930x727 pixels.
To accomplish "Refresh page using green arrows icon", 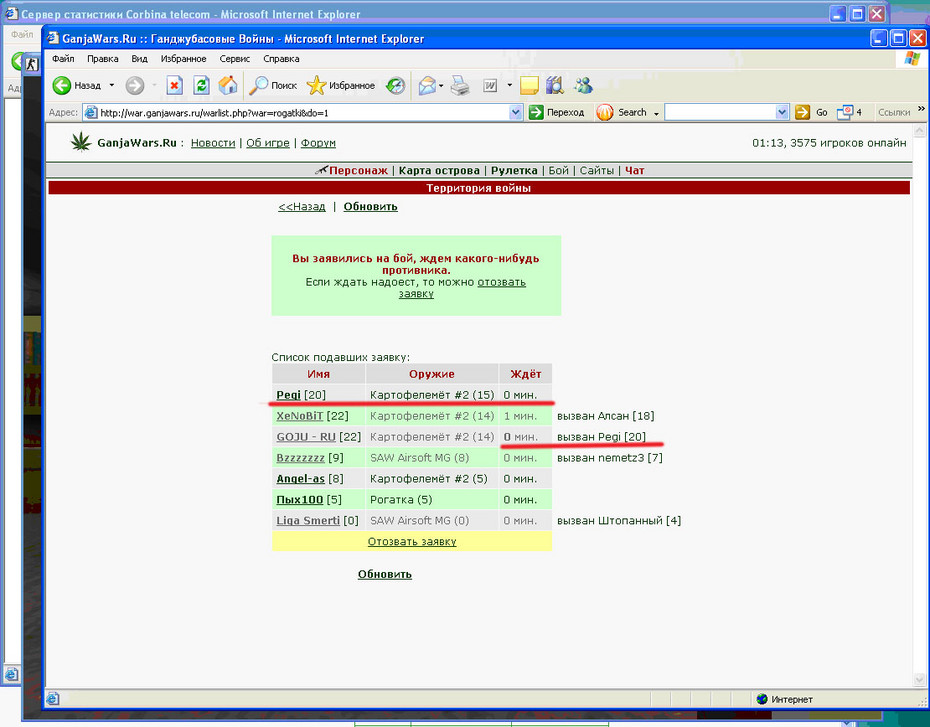I will (202, 85).
